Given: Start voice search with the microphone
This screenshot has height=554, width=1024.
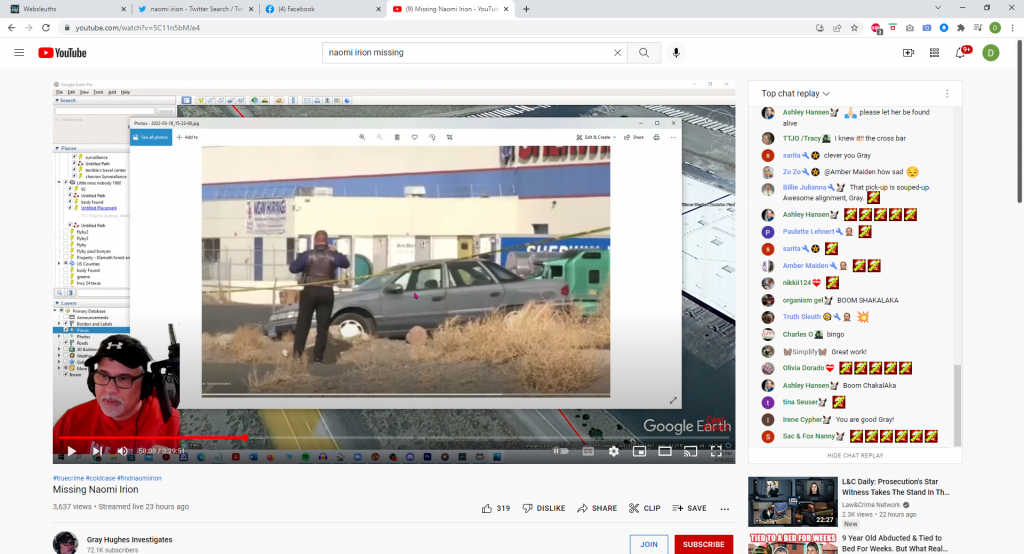Looking at the screenshot, I should (x=676, y=53).
